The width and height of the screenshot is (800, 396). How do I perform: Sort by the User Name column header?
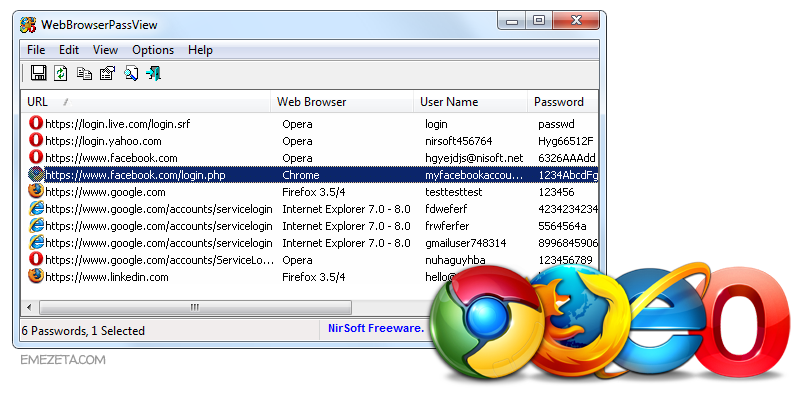[470, 102]
